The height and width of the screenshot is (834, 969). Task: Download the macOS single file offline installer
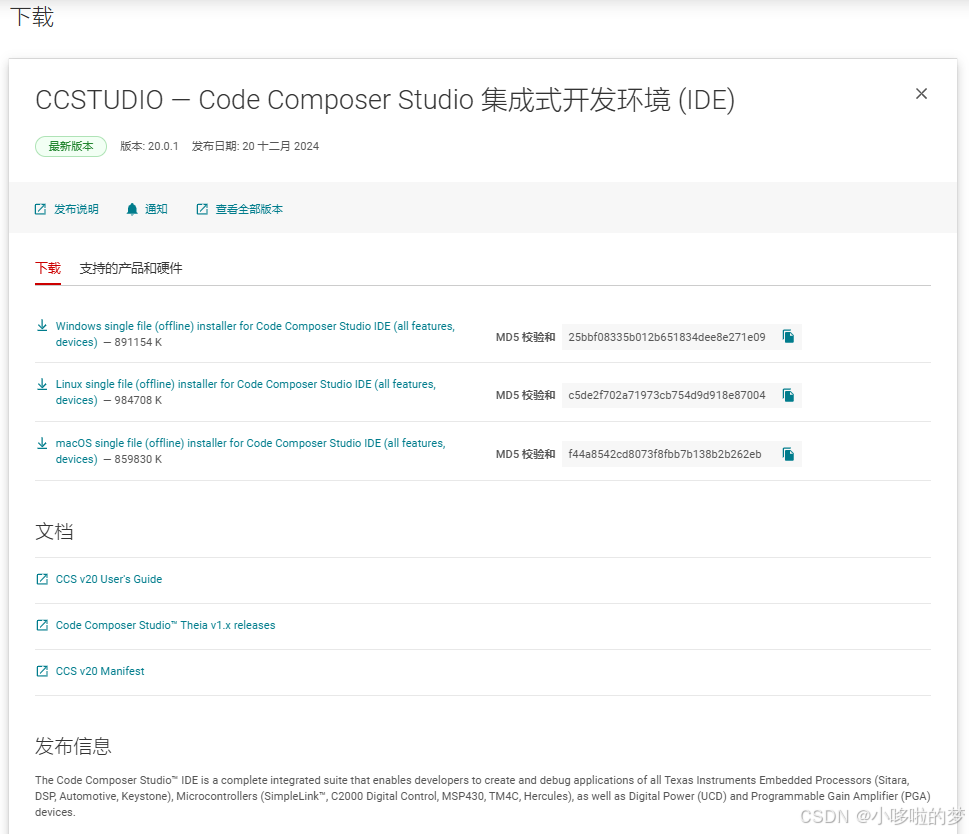250,451
